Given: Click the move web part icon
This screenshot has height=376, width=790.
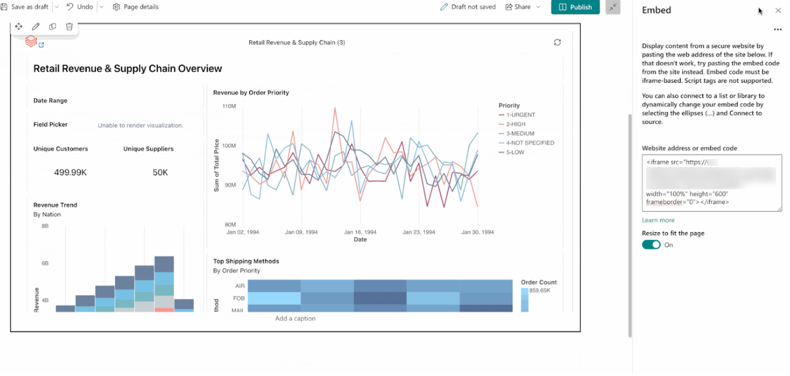Looking at the screenshot, I should pos(19,26).
